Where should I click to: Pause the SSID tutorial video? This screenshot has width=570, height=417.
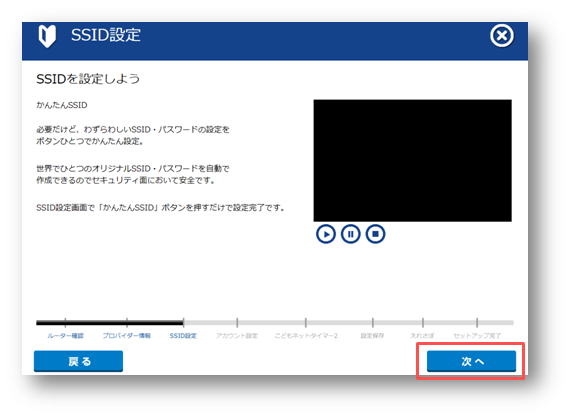click(x=350, y=234)
